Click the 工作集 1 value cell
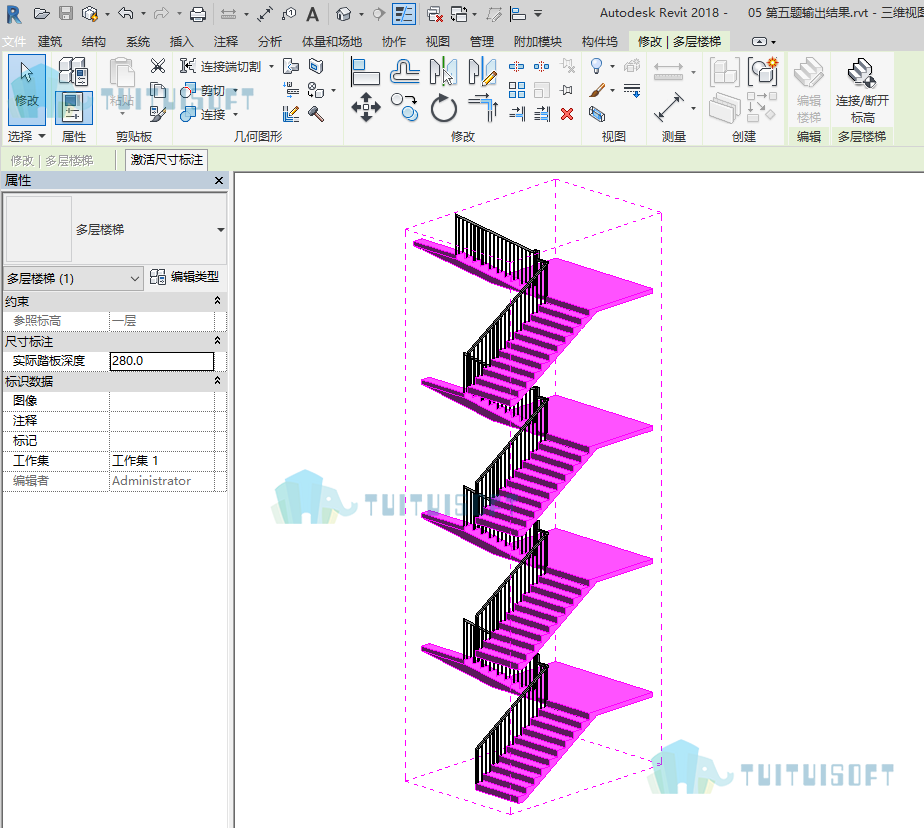The image size is (924, 828). point(161,461)
